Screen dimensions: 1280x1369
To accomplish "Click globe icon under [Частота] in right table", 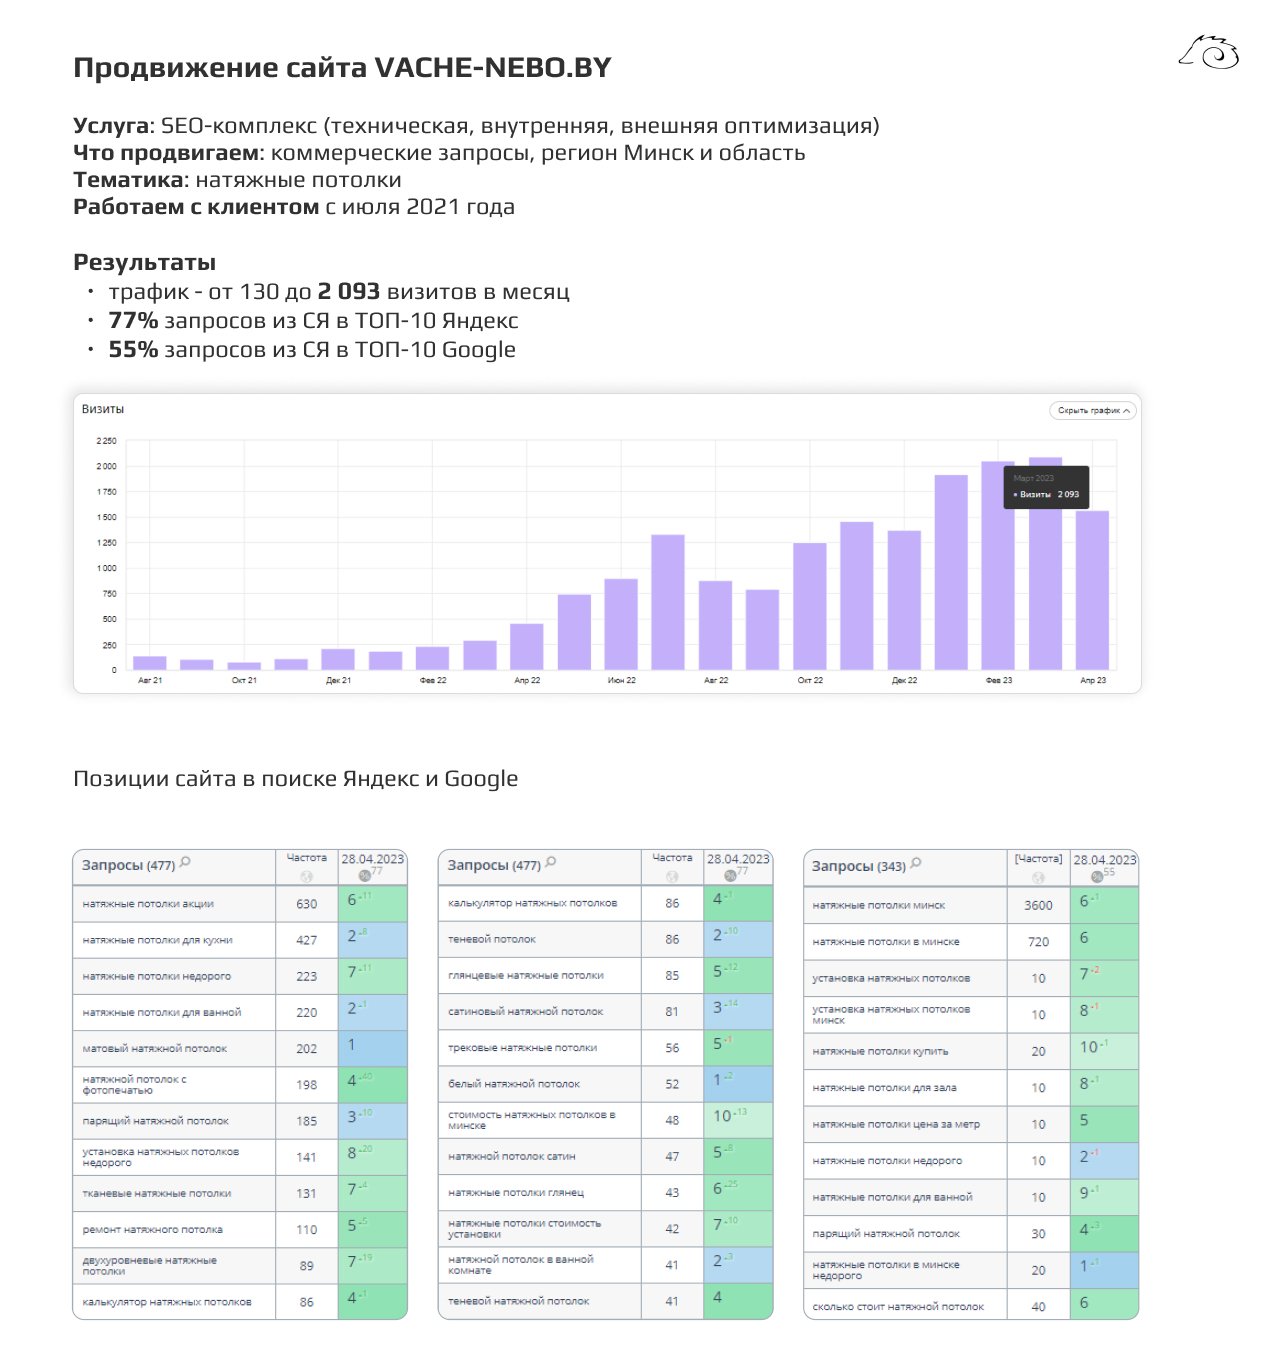I will pos(1038,878).
